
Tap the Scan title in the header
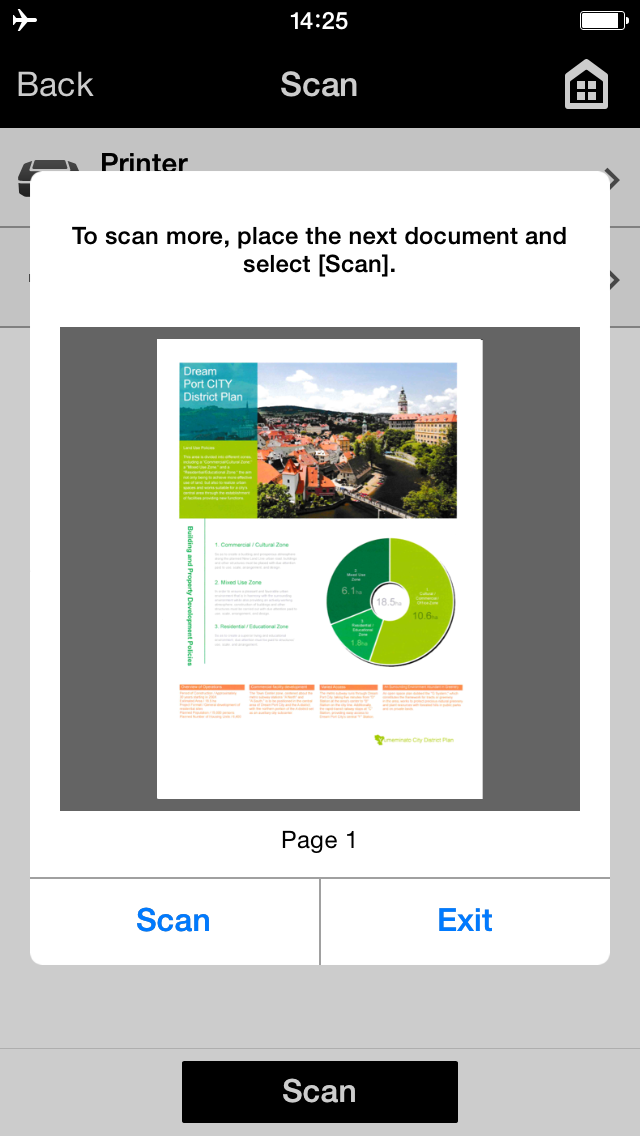(319, 84)
